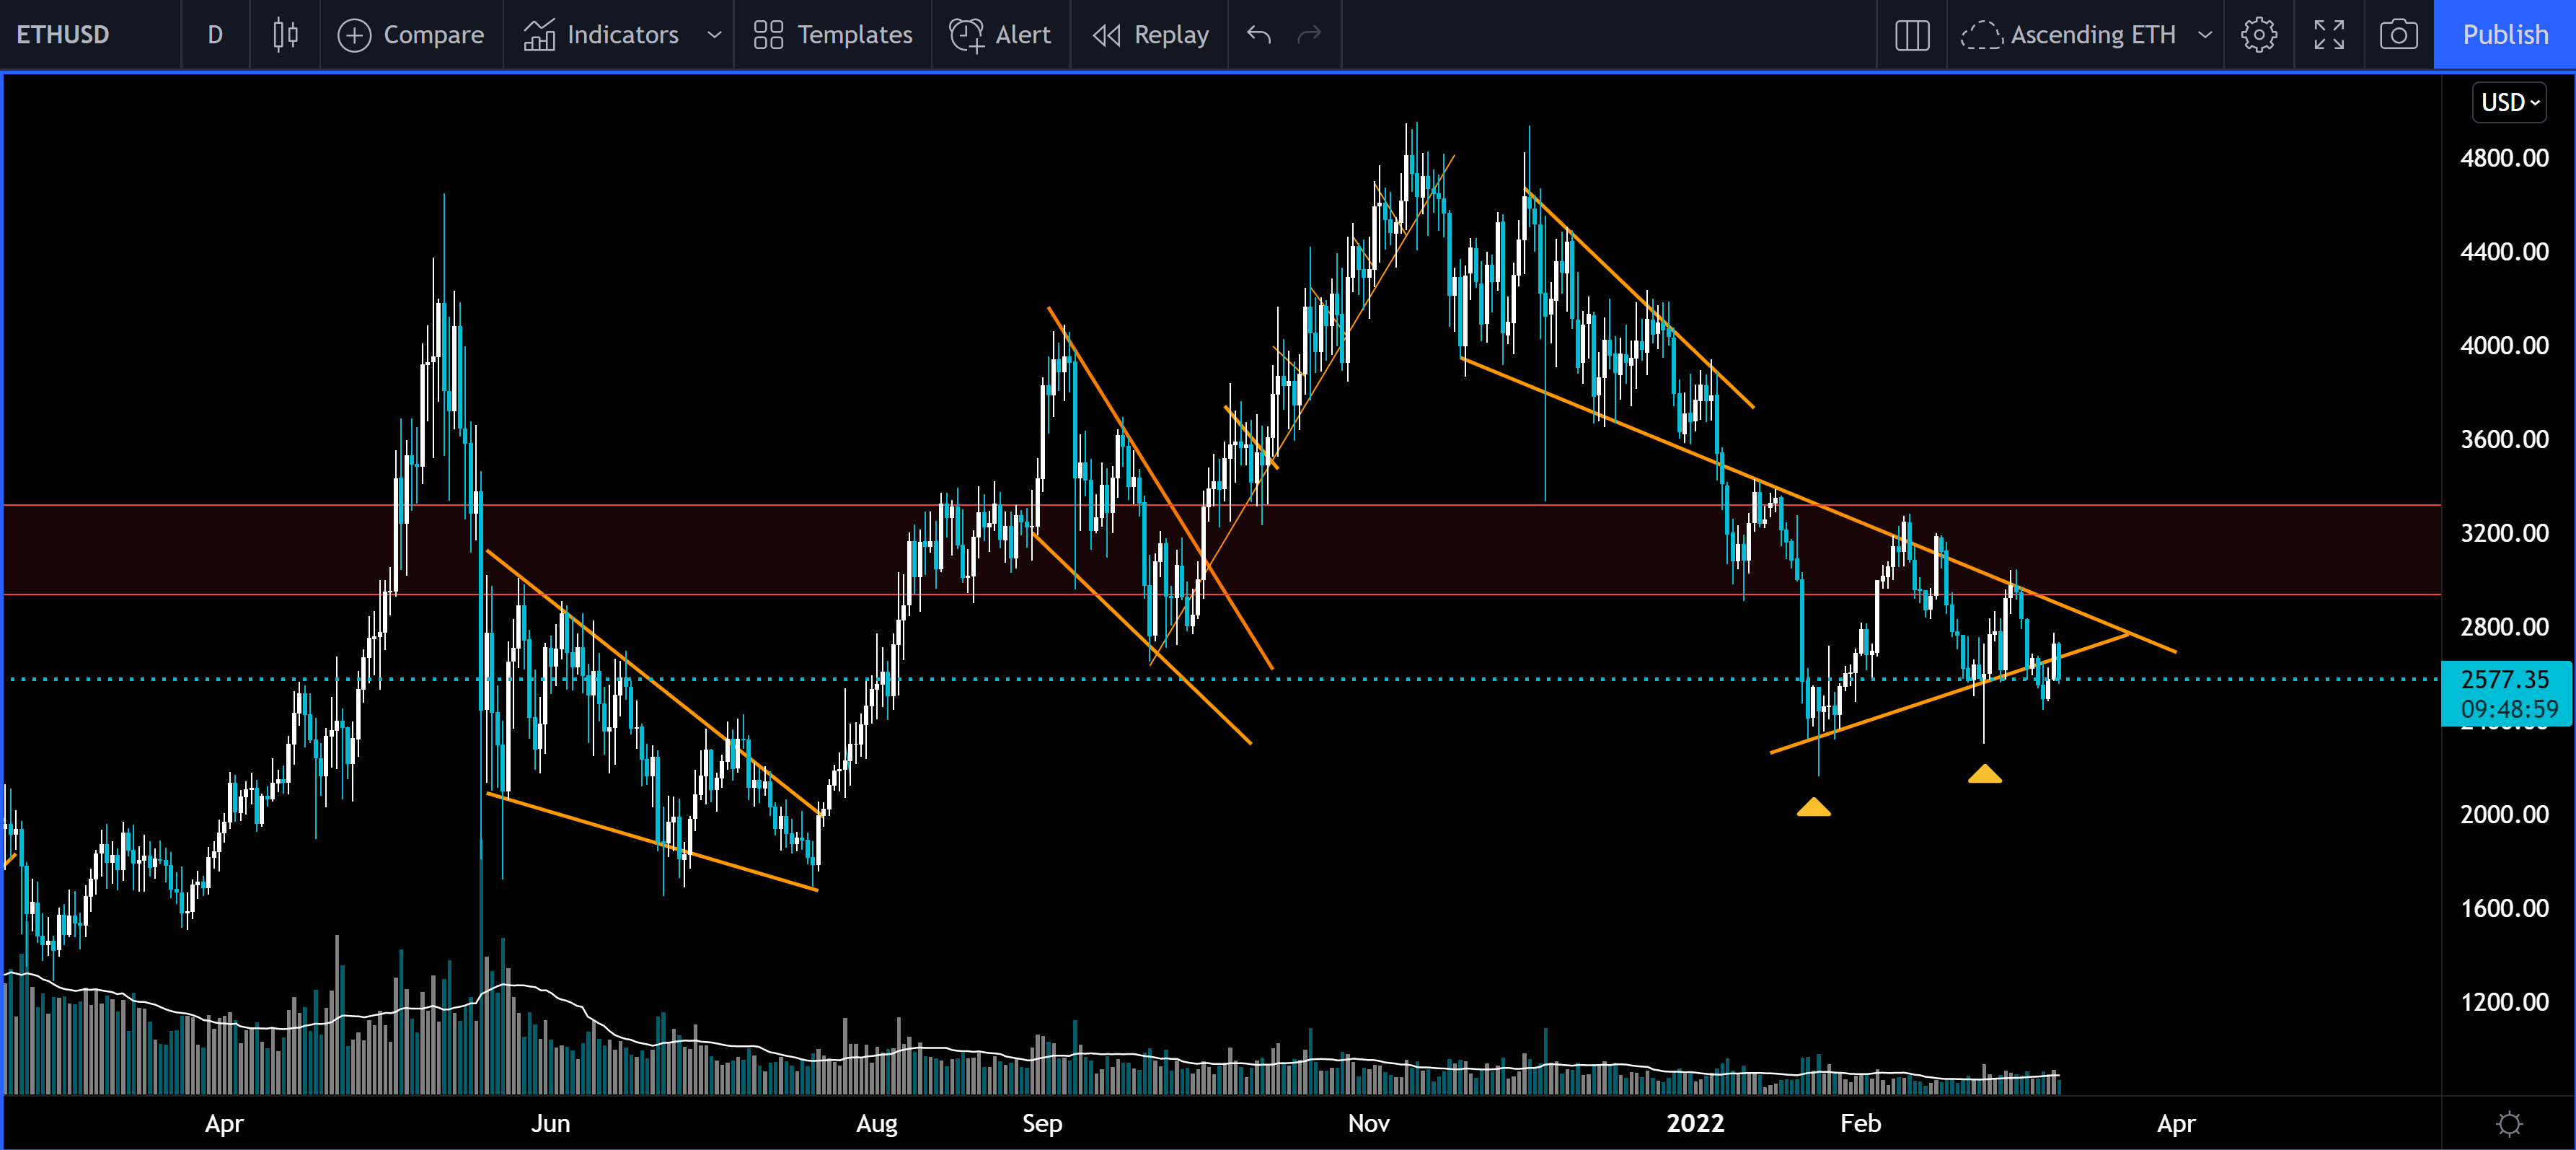Open chart scale settings gear at bottom-right
The height and width of the screenshot is (1150, 2576).
(2508, 1124)
